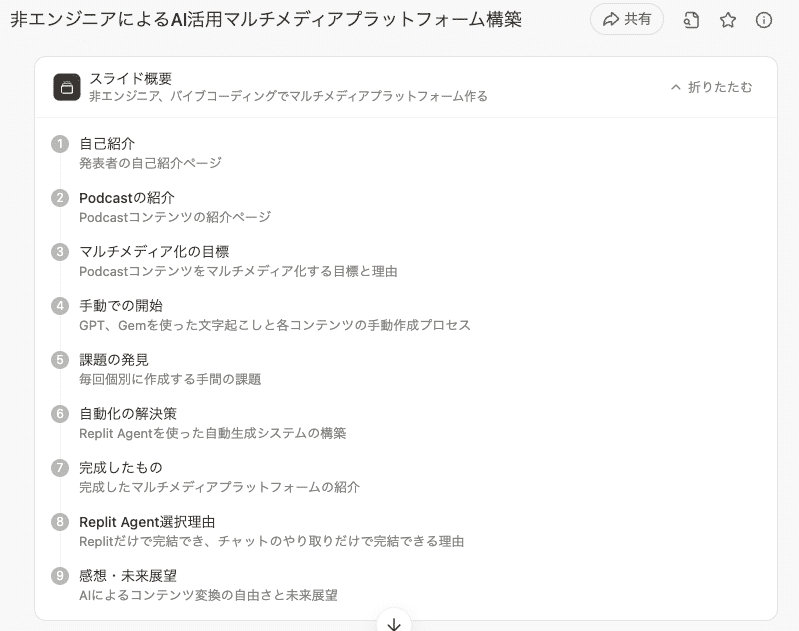The width and height of the screenshot is (799, 631).
Task: Click the scroll-down arrow button at bottom
Action: (x=394, y=623)
